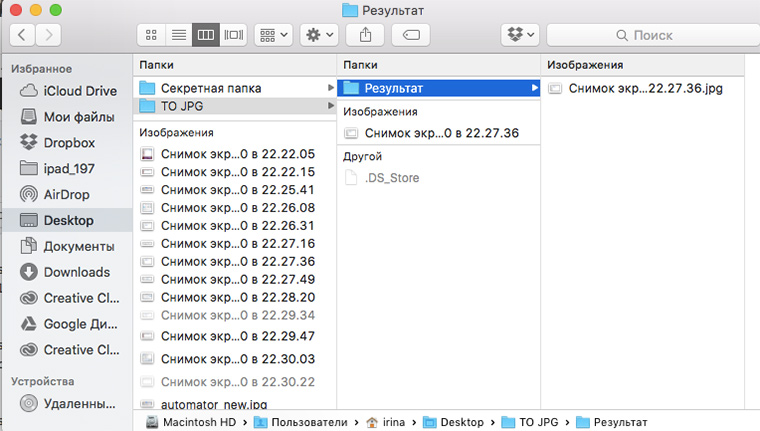This screenshot has height=431, width=760.
Task: Select the JPG file in Результат column
Action: 644,88
